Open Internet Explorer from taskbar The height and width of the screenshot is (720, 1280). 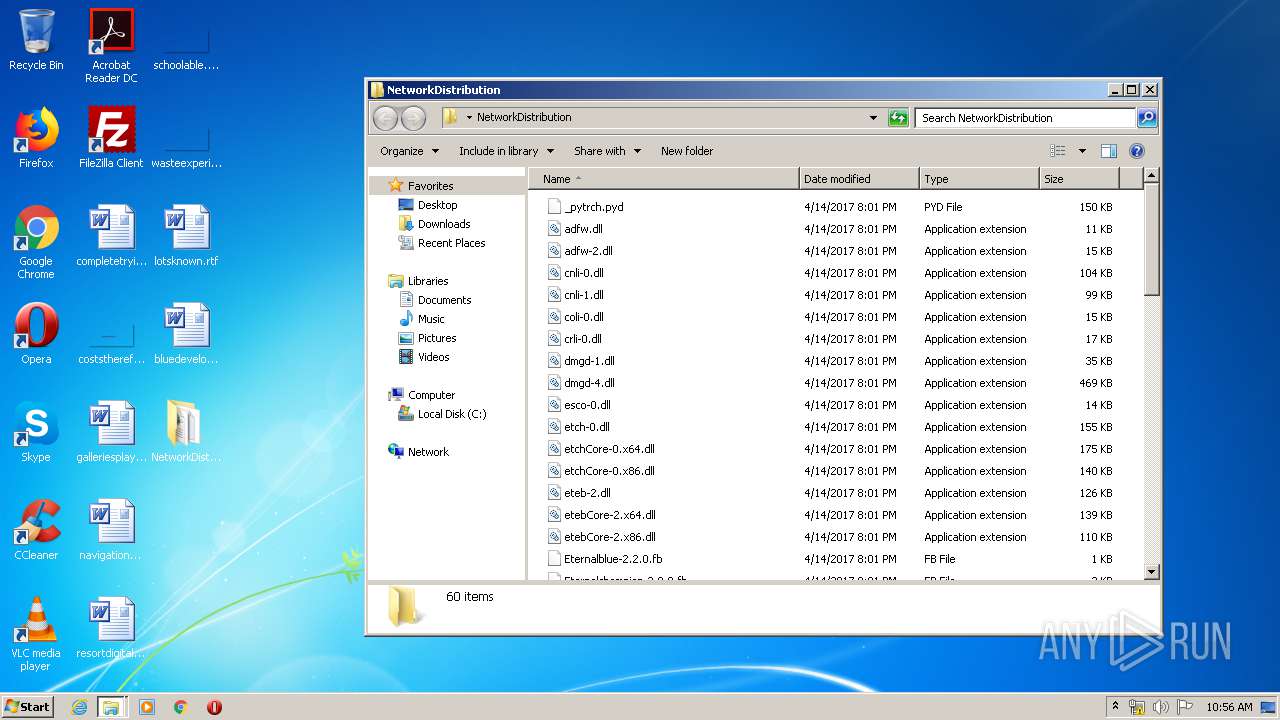(80, 707)
